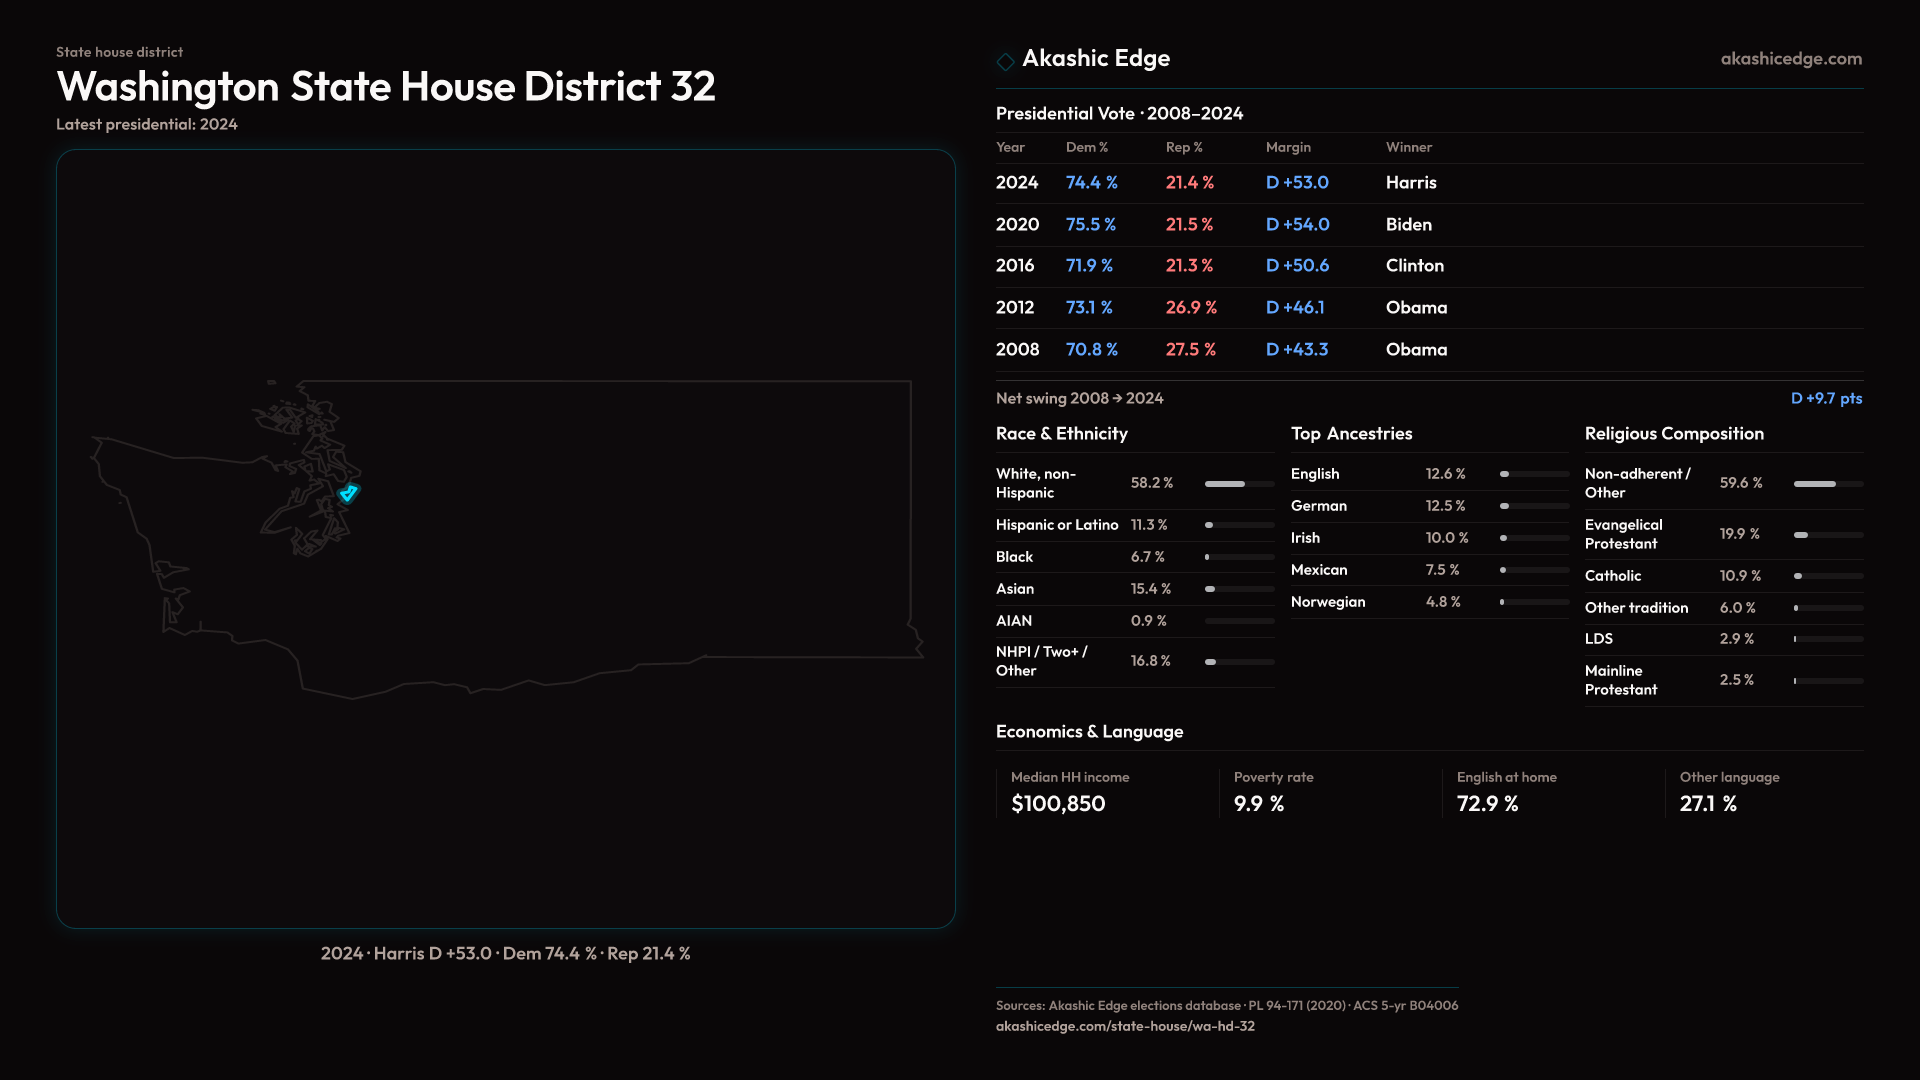The width and height of the screenshot is (1920, 1080).
Task: Click the English ancestry 12.6 % row
Action: 1428,474
